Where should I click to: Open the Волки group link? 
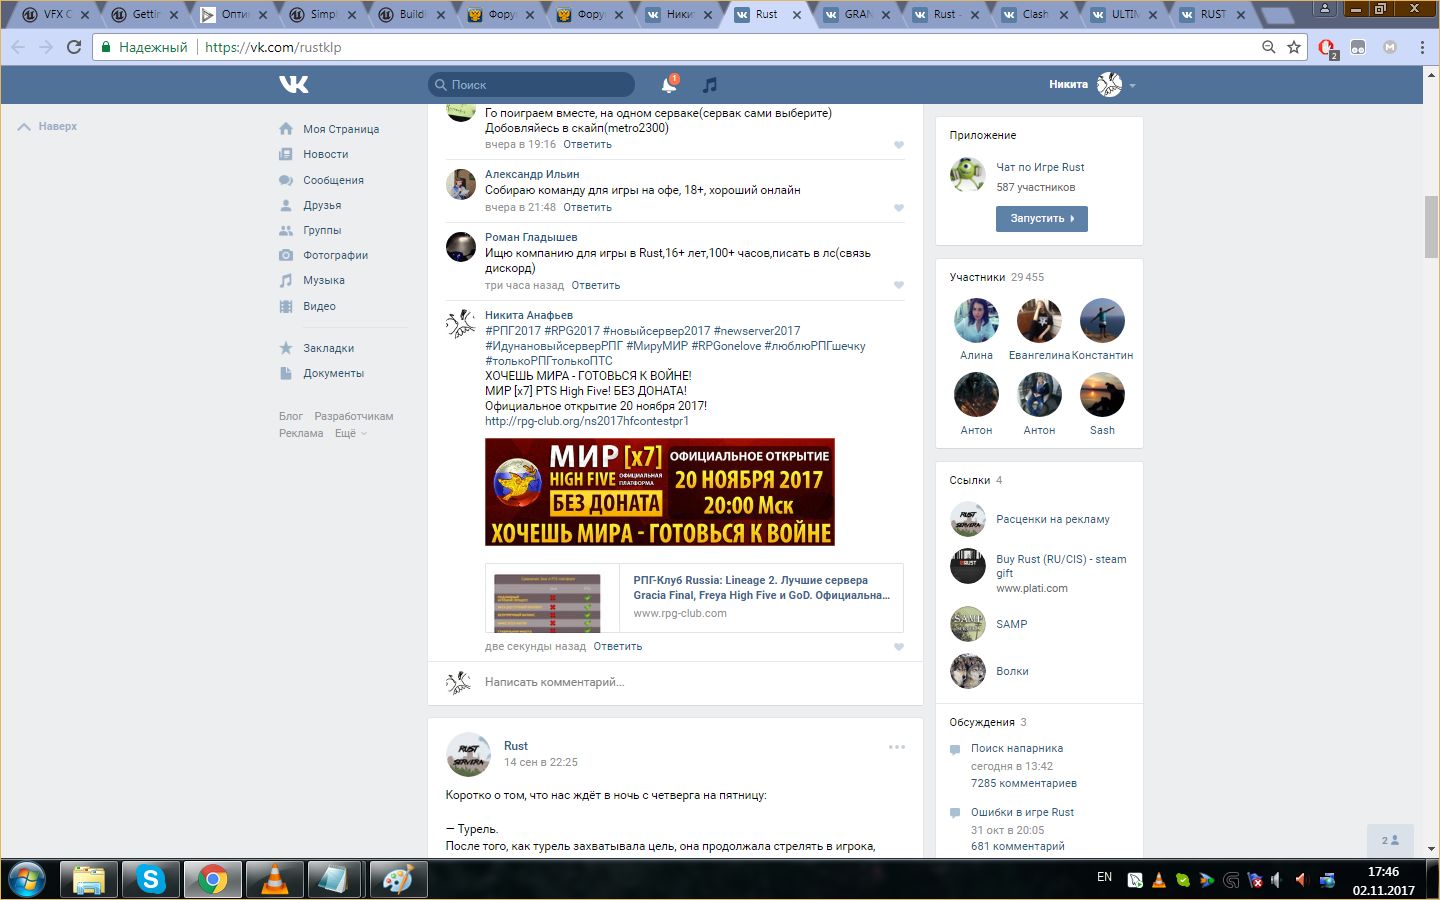[1012, 672]
